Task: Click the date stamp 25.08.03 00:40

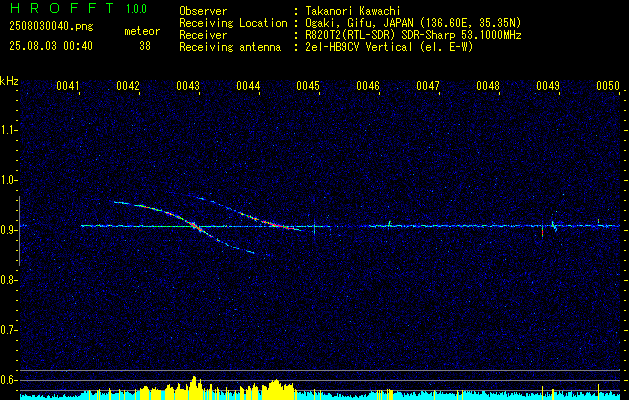Action: (x=51, y=46)
